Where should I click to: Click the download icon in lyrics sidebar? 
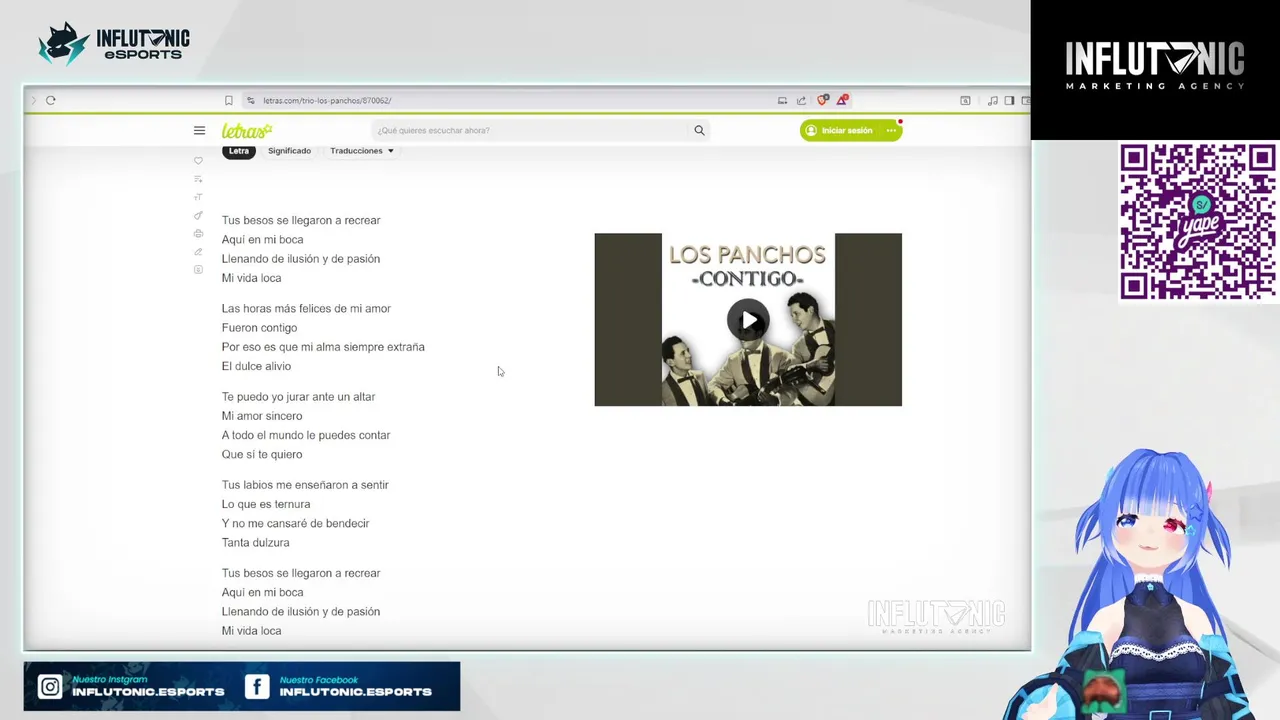tap(198, 269)
